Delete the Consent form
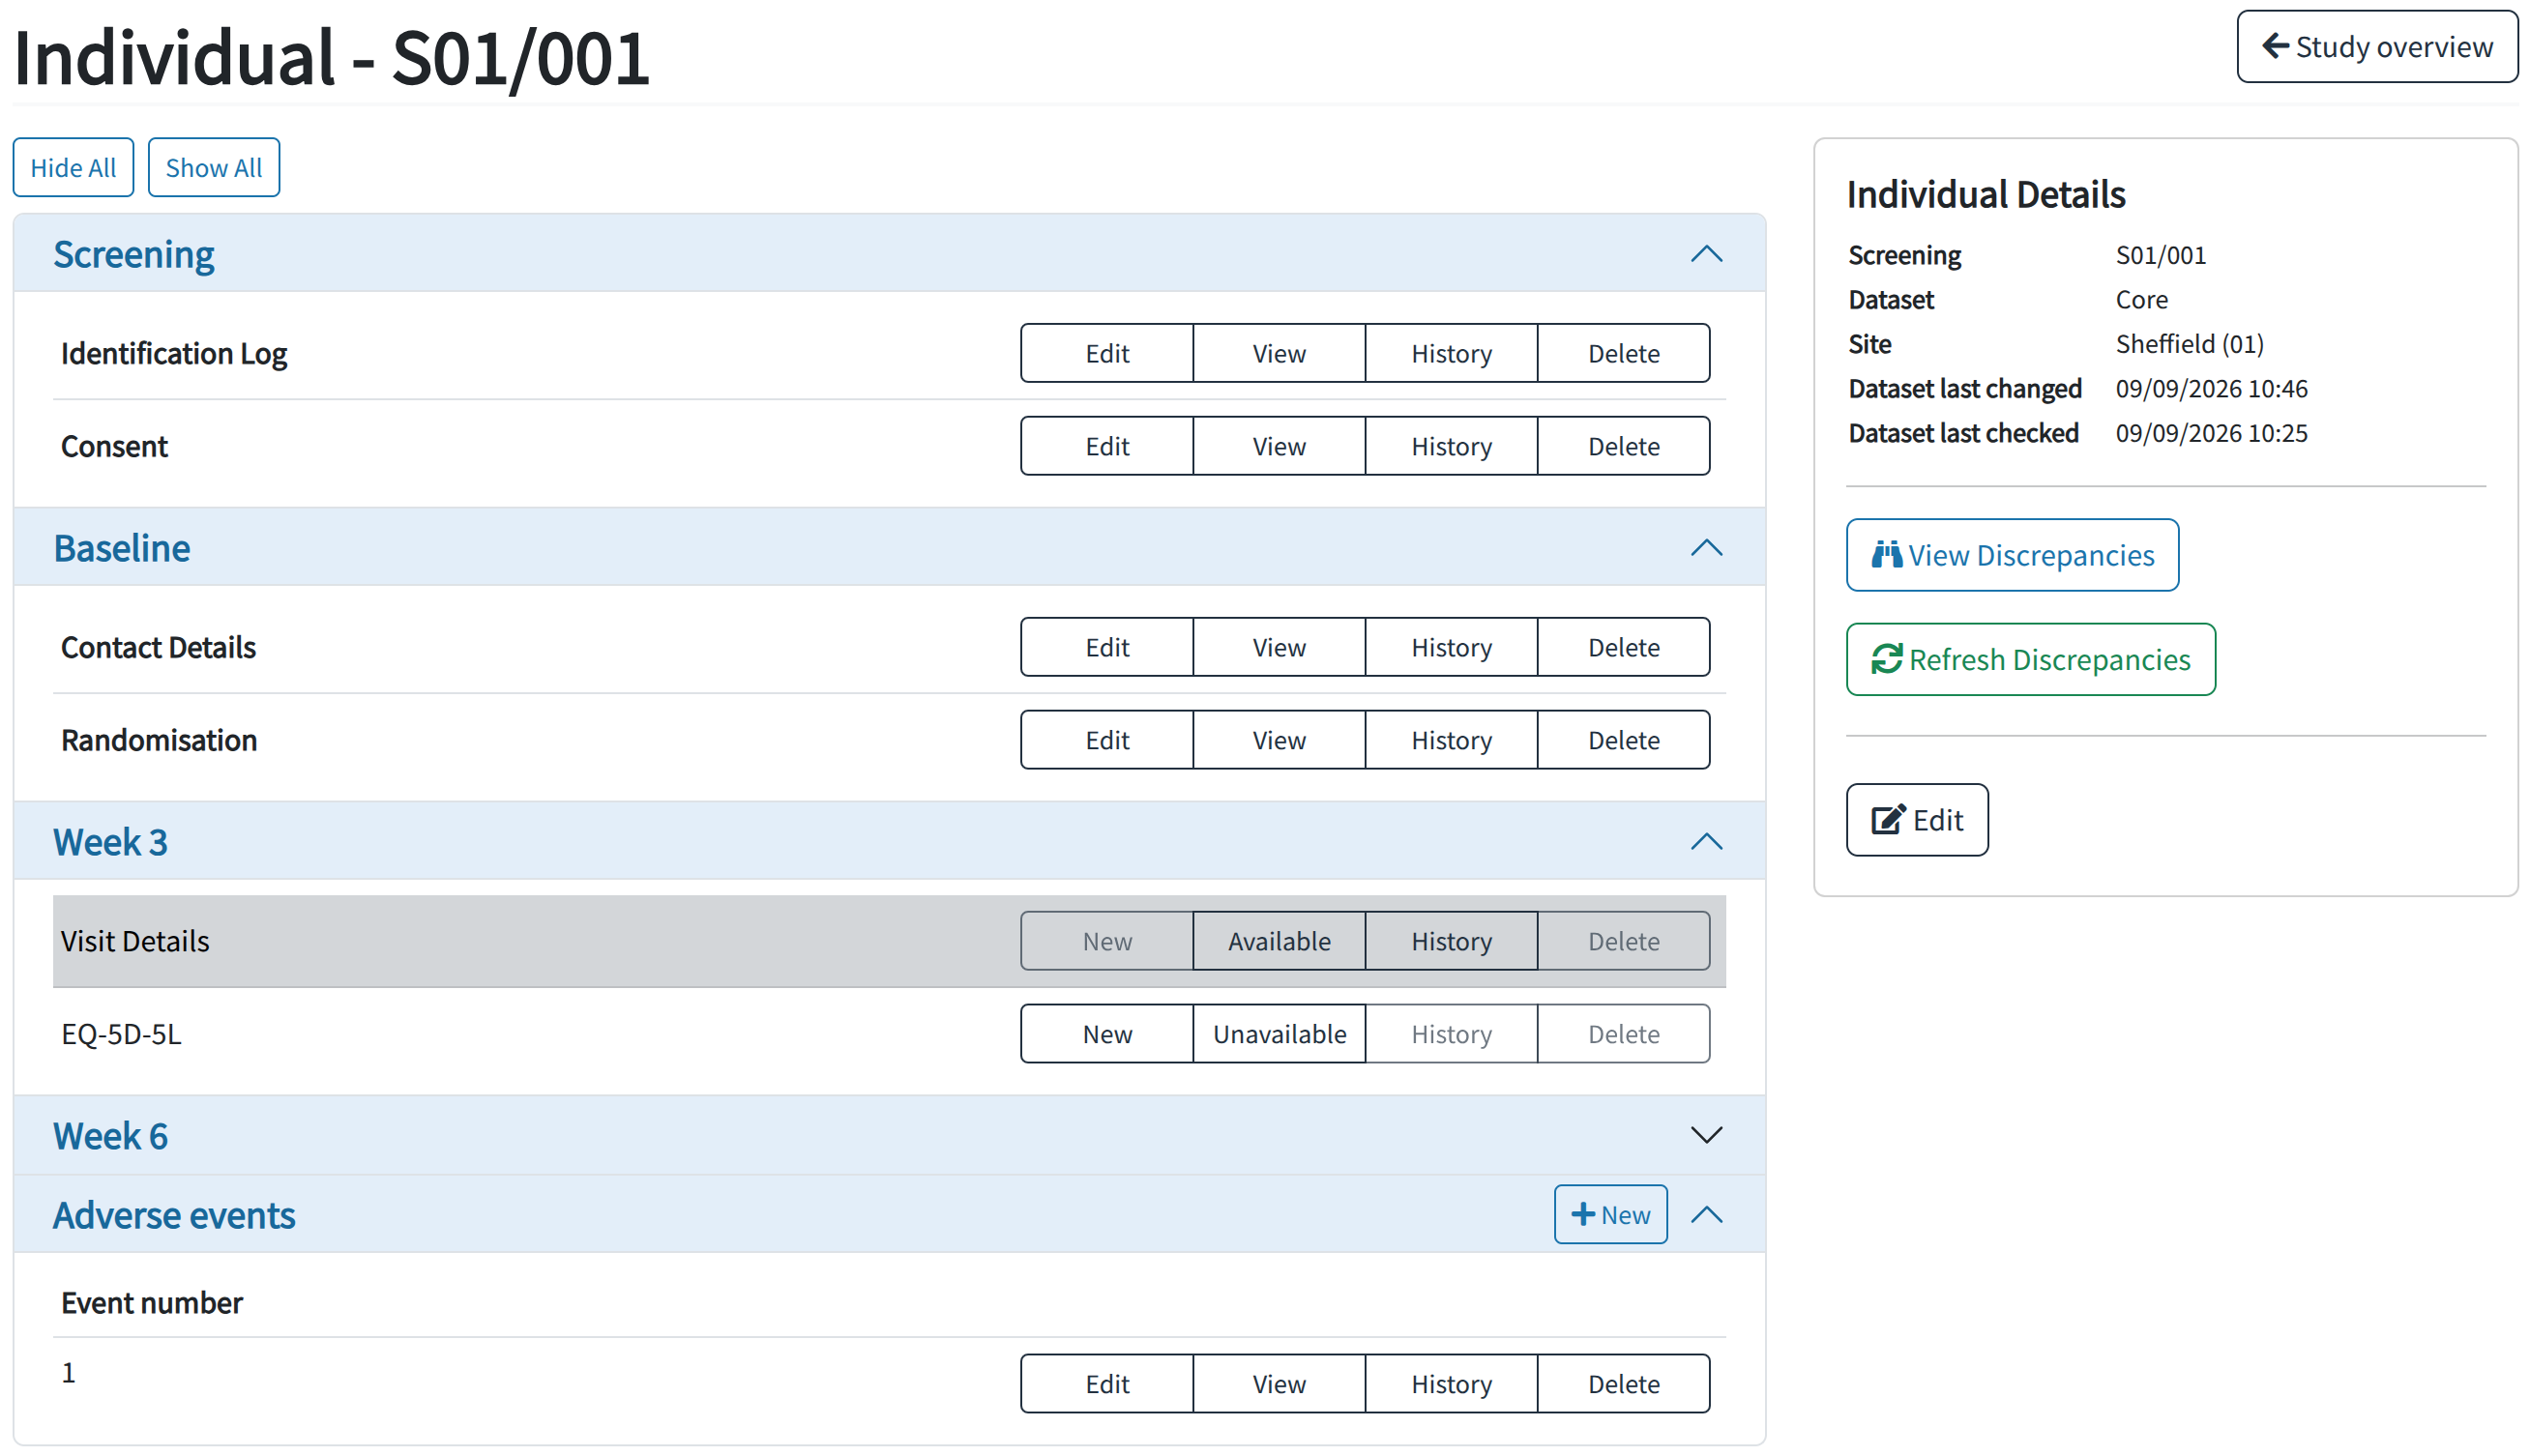The height and width of the screenshot is (1456, 2530). 1623,446
